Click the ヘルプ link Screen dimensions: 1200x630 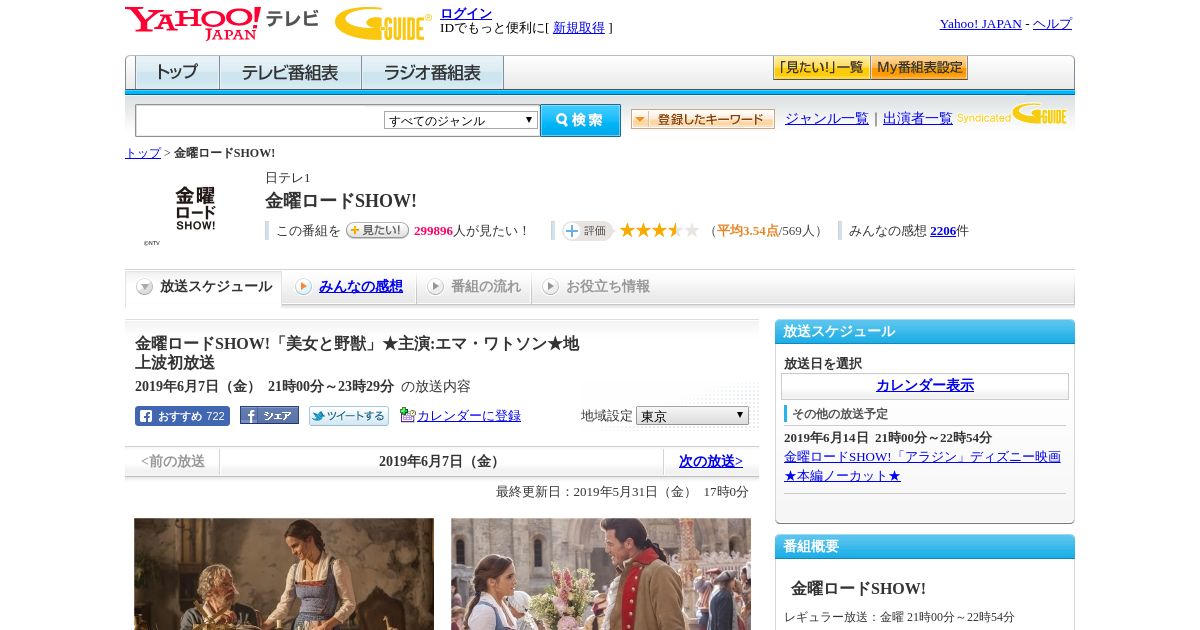[x=1052, y=23]
